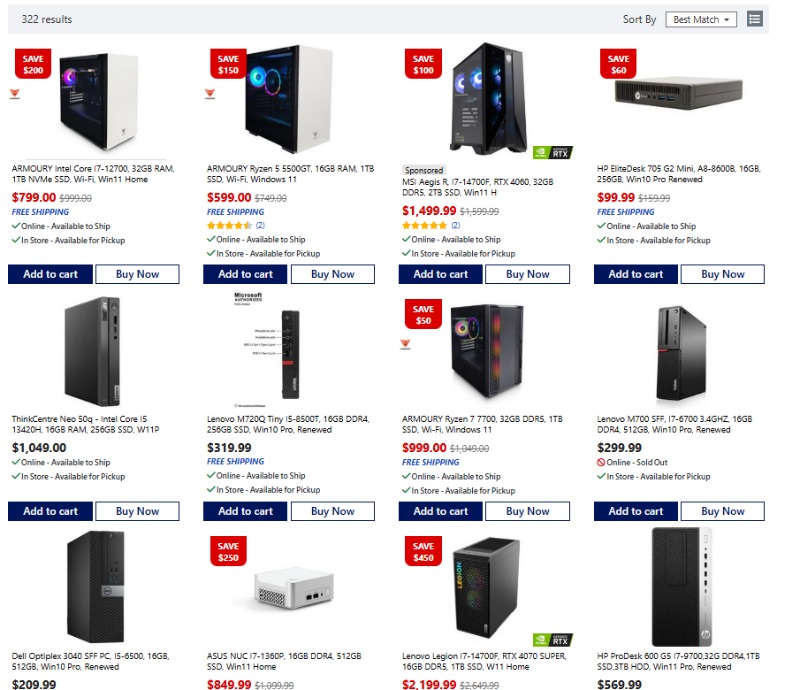Buy Now the HP EliteDesk 705 G2 Mini
This screenshot has height=690, width=800.
(722, 274)
